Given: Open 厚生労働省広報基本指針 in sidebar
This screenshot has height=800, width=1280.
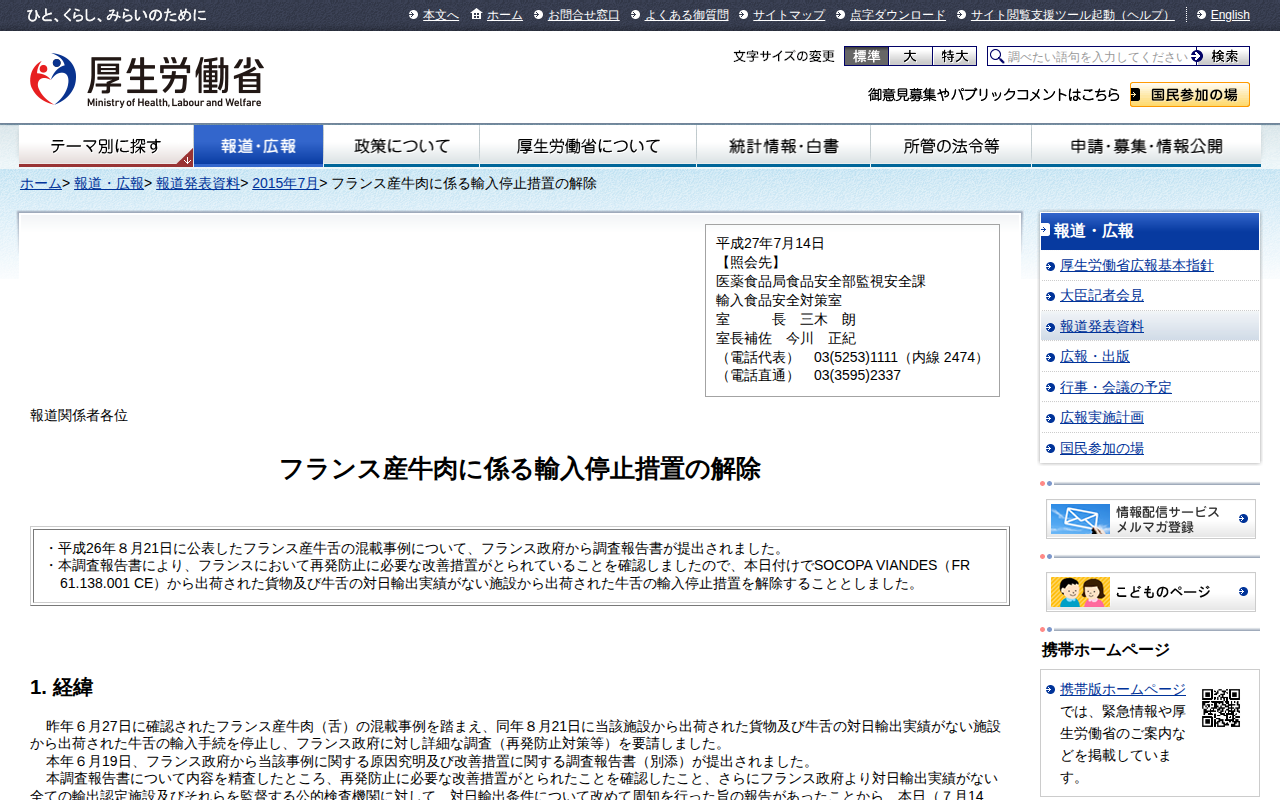Looking at the screenshot, I should pyautogui.click(x=1136, y=265).
